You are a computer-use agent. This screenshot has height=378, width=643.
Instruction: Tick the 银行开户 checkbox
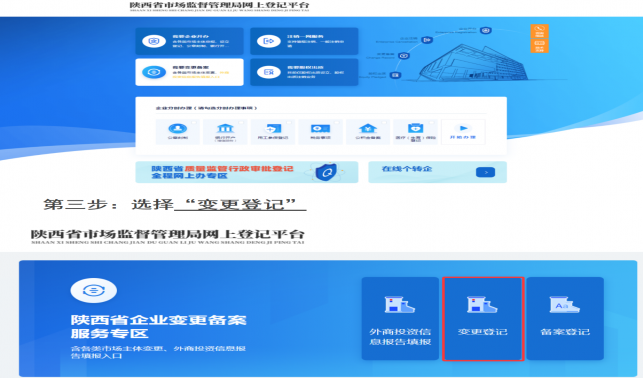click(242, 122)
